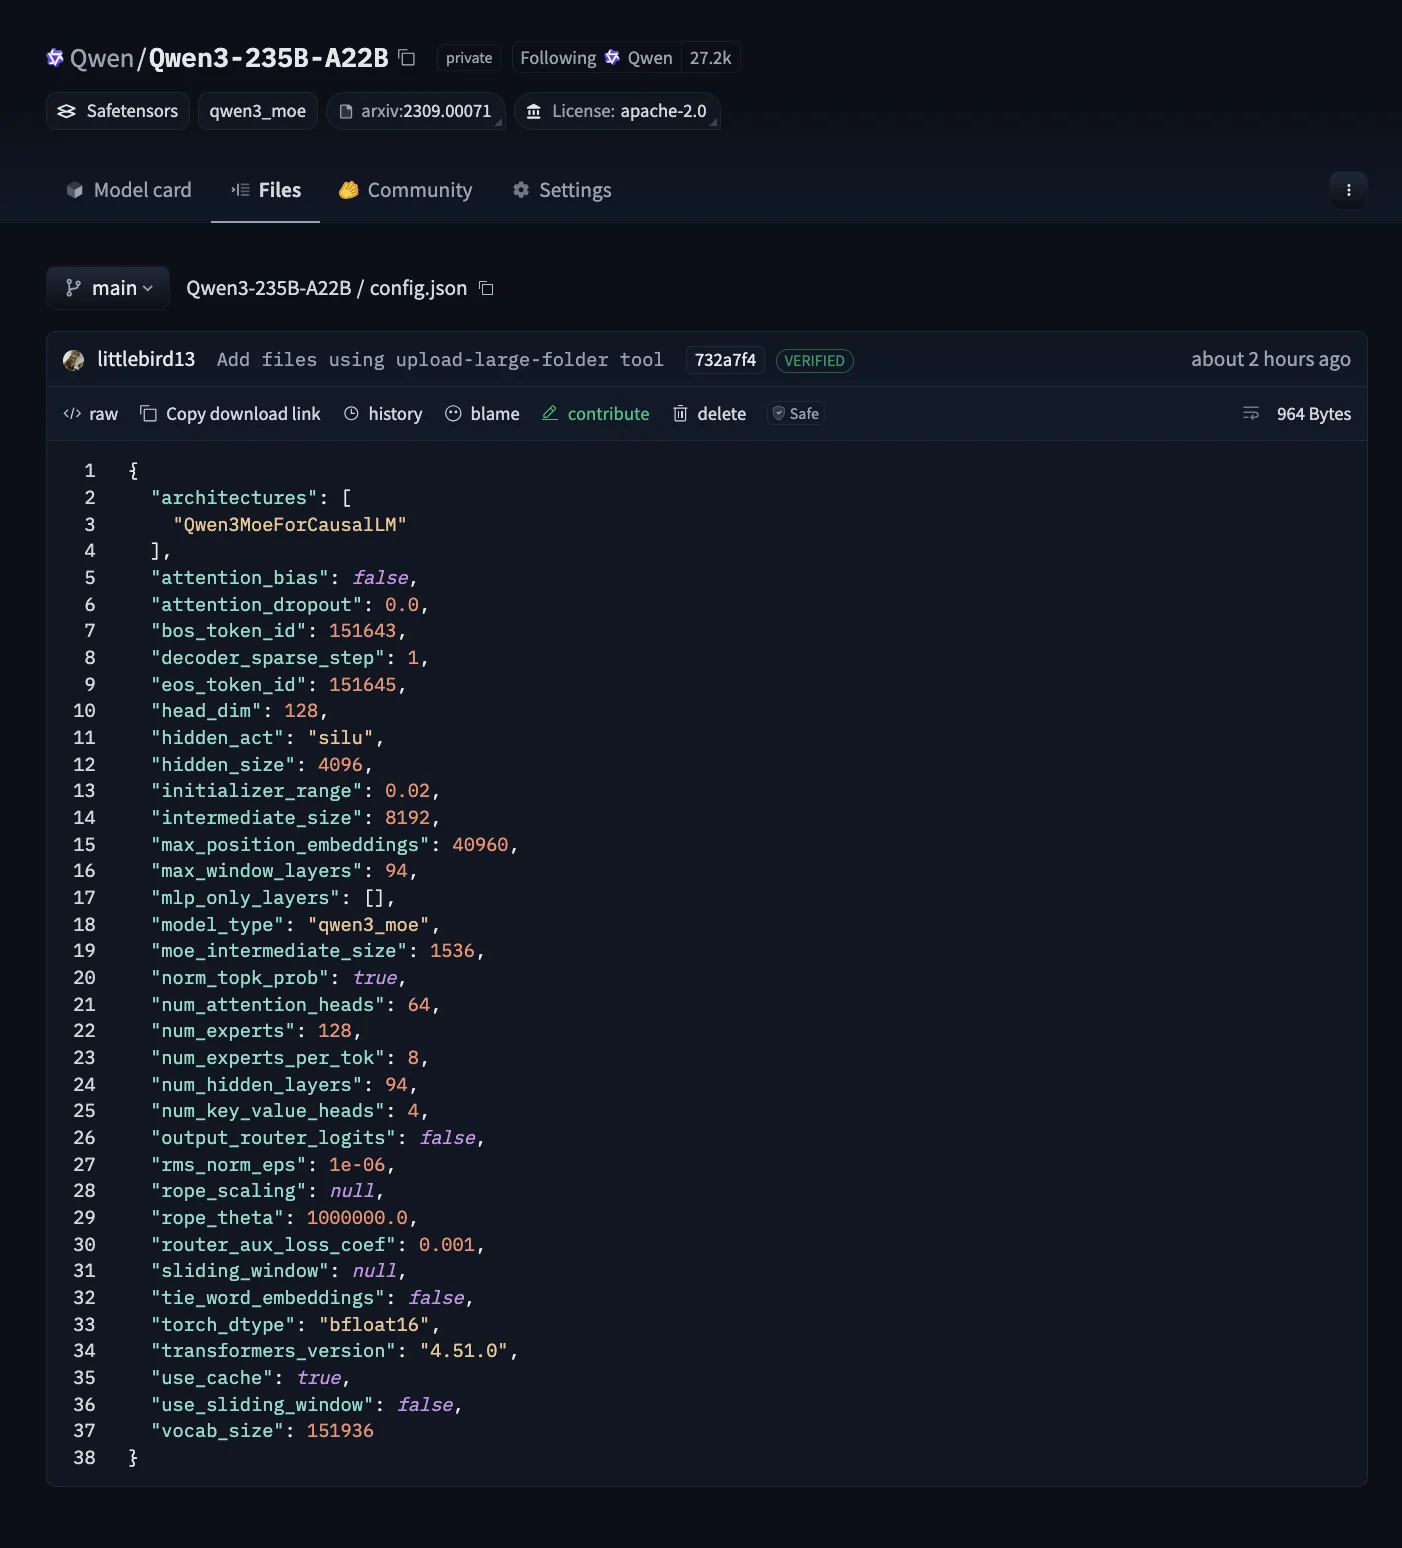
Task: Click the 964 Bytes file size
Action: click(x=1313, y=414)
